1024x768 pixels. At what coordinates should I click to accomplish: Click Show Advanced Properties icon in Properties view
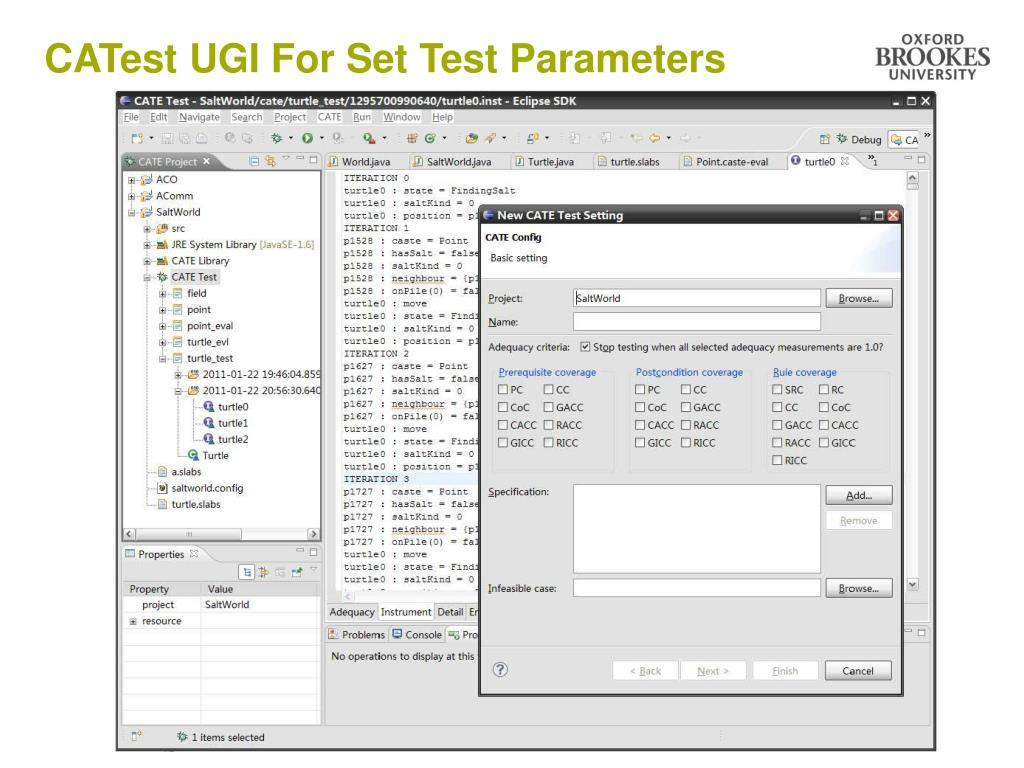coord(263,573)
